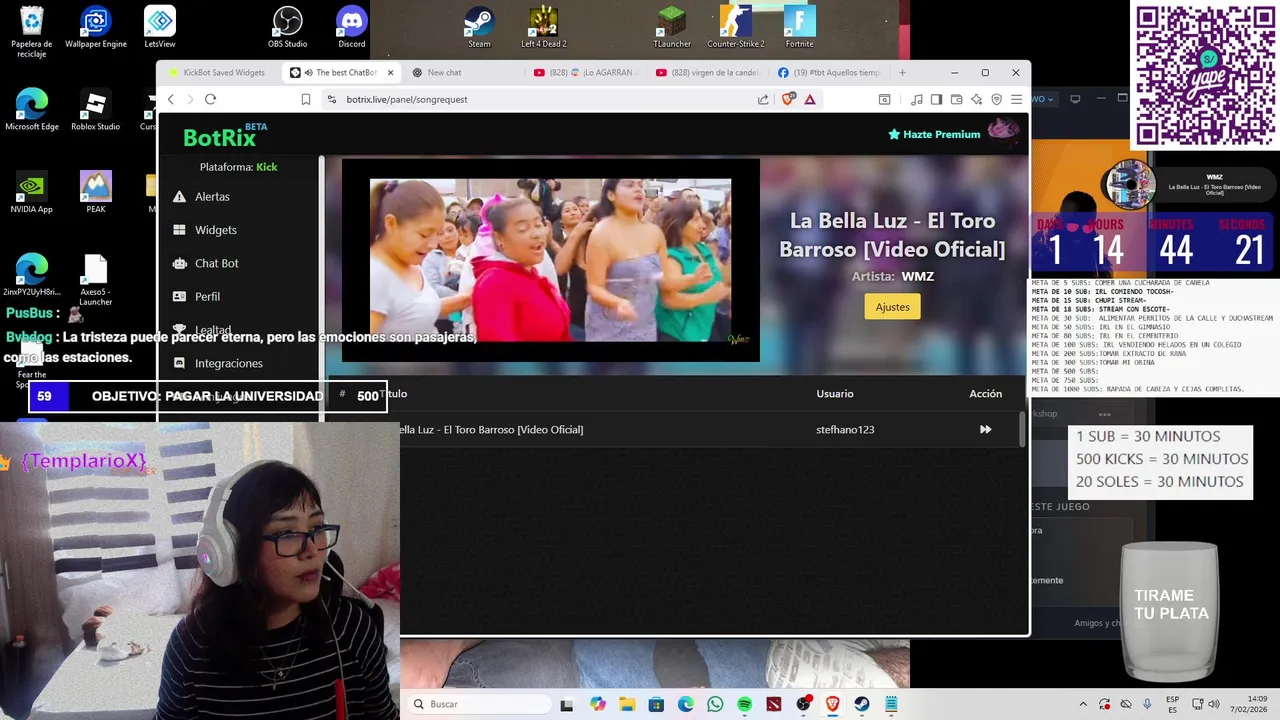Open NVIDIA App desktop shortcut
Image resolution: width=1280 pixels, height=720 pixels.
click(32, 193)
